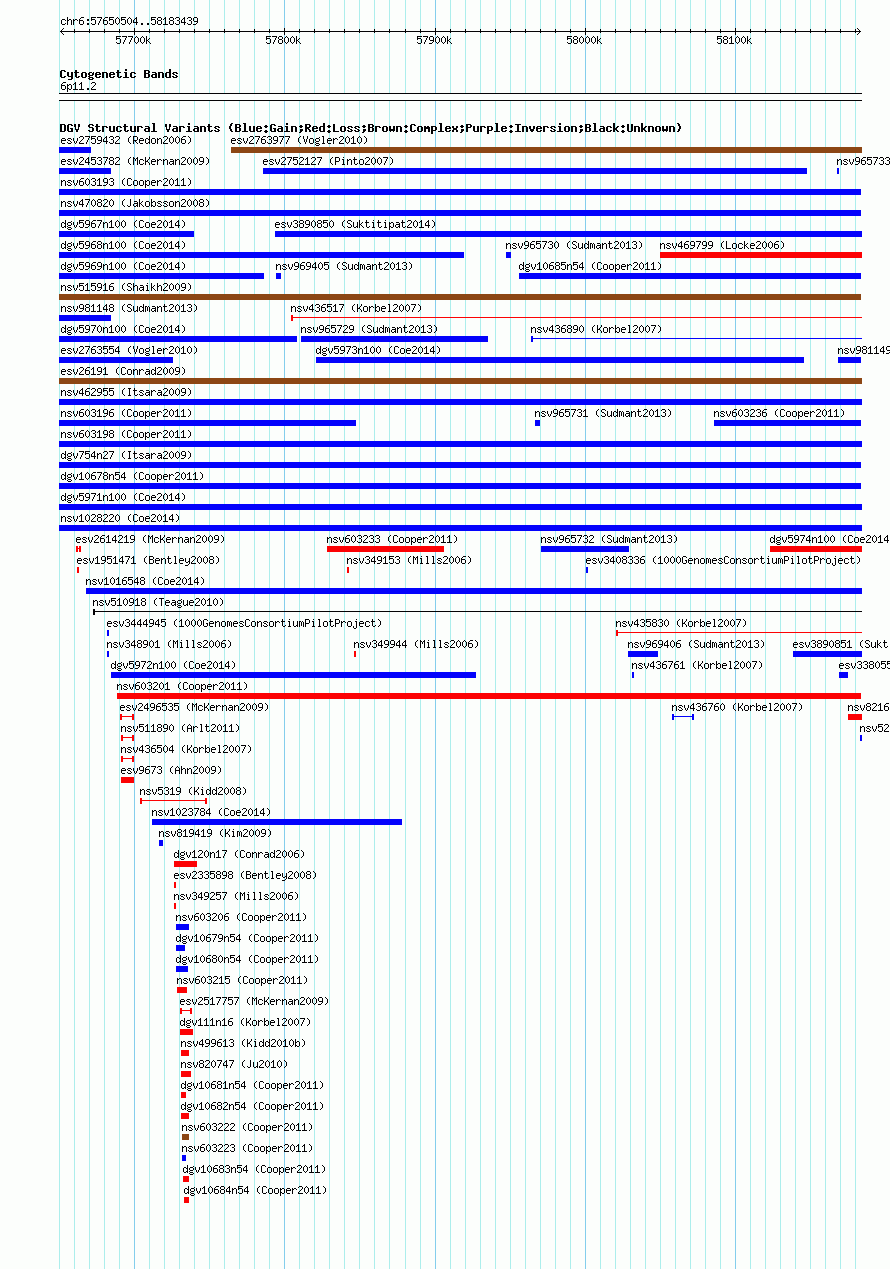890x1269 pixels.
Task: Select the nsv499613 (Kidd2010b) label
Action: pos(243,1043)
